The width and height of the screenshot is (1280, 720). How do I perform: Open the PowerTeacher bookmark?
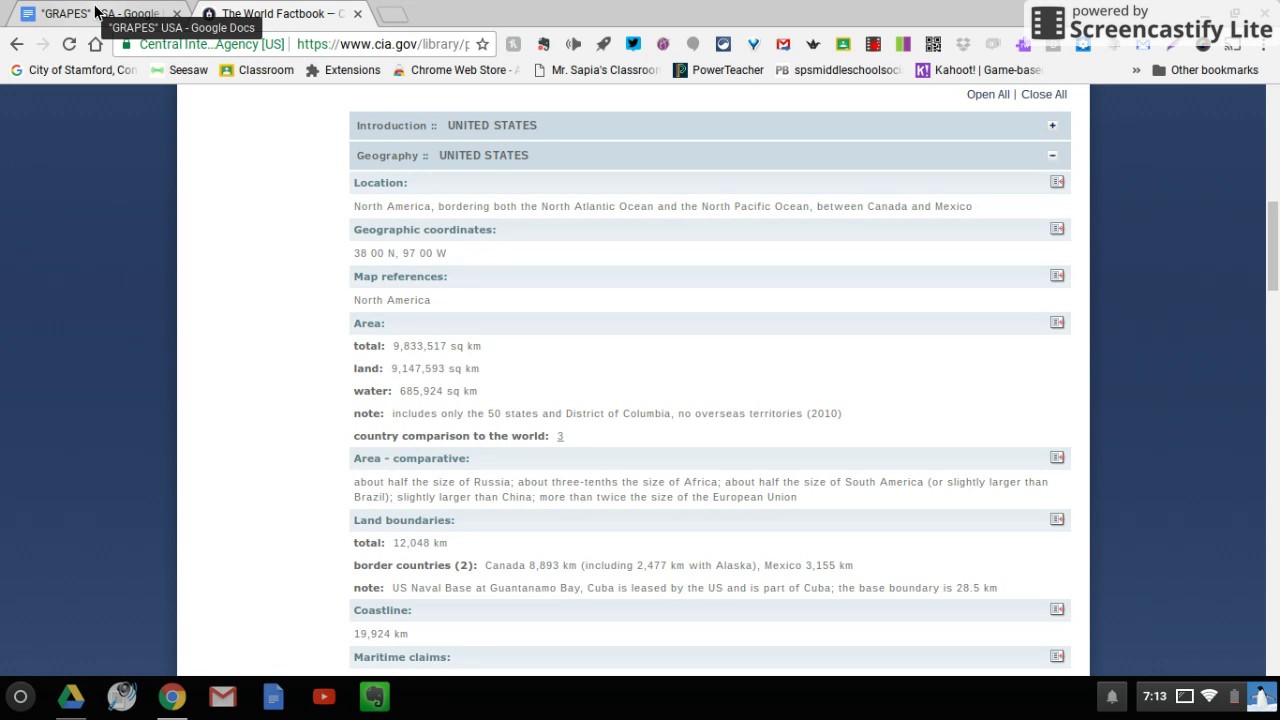(x=718, y=70)
